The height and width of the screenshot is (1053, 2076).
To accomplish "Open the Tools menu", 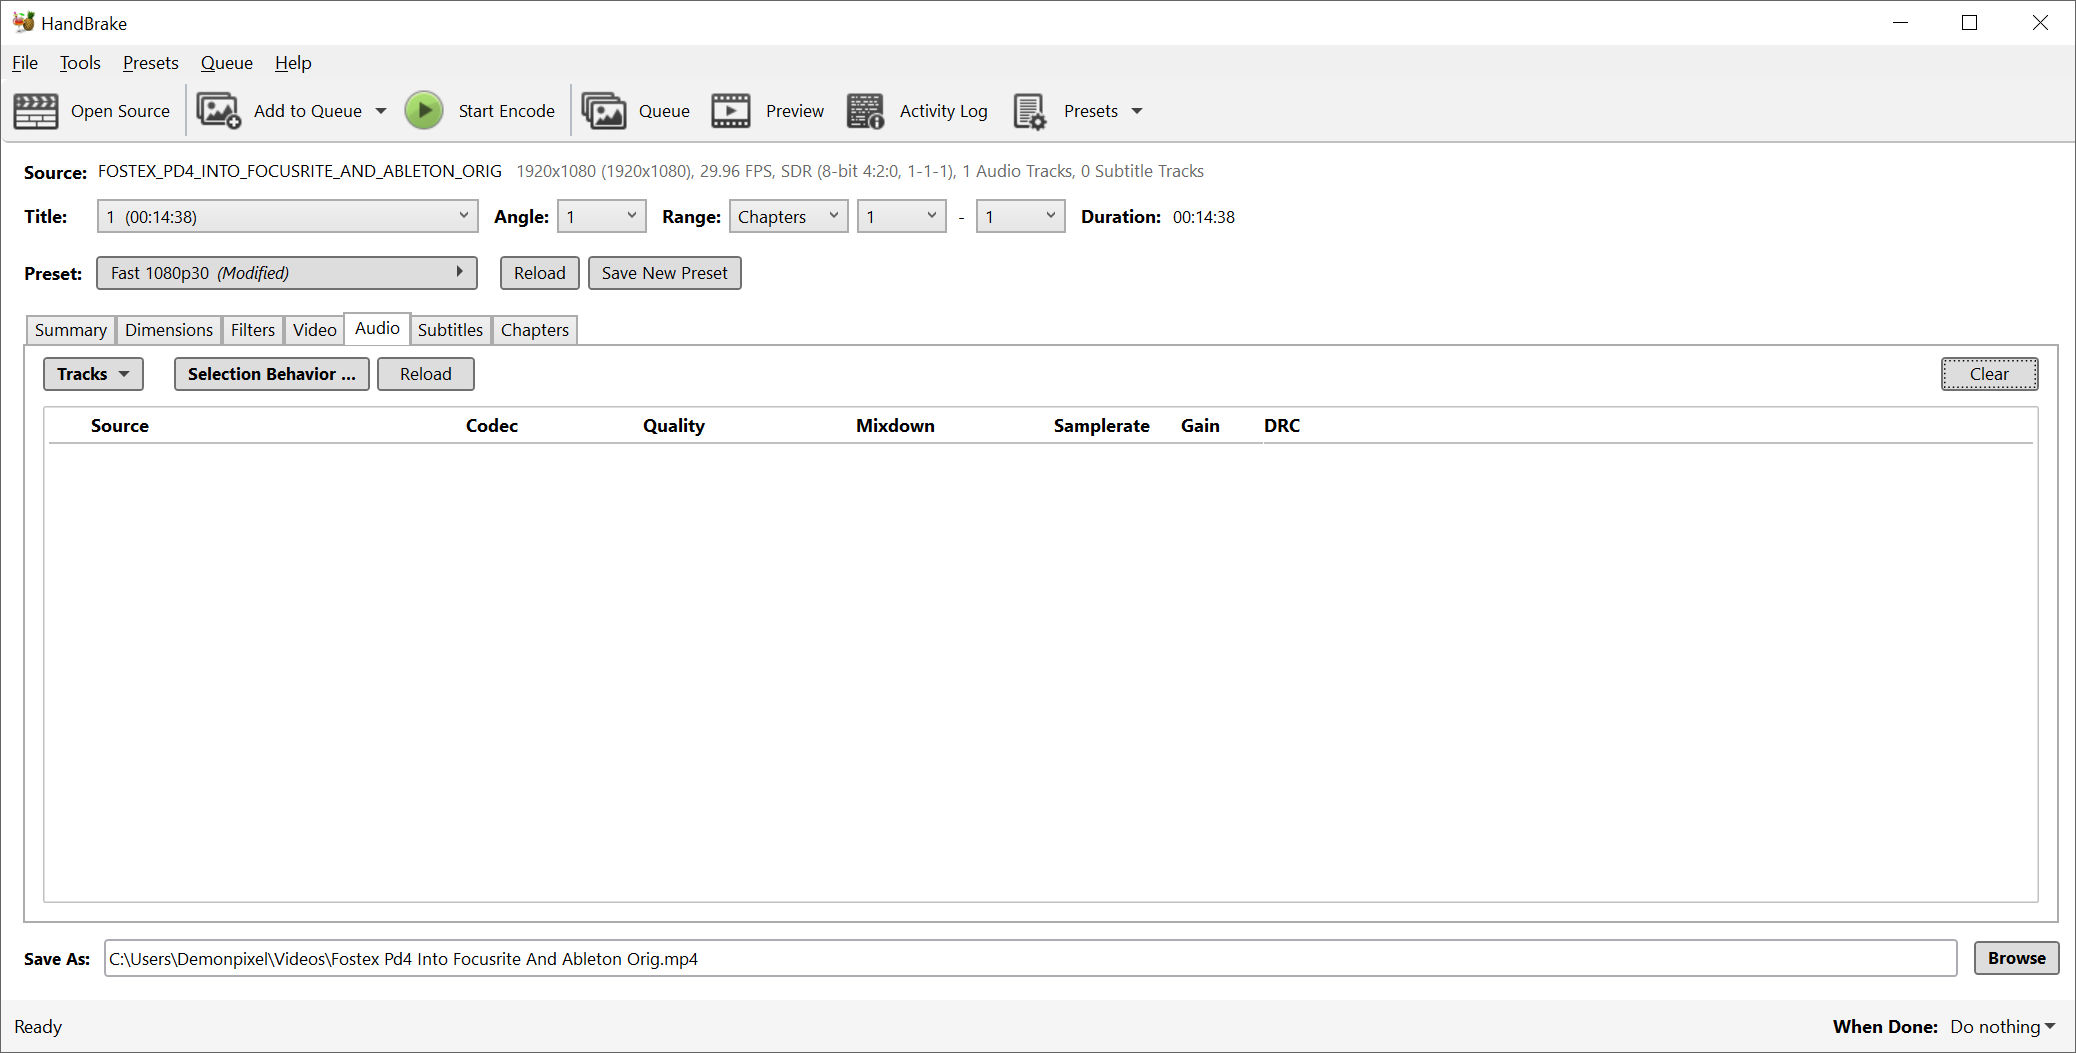I will (80, 63).
